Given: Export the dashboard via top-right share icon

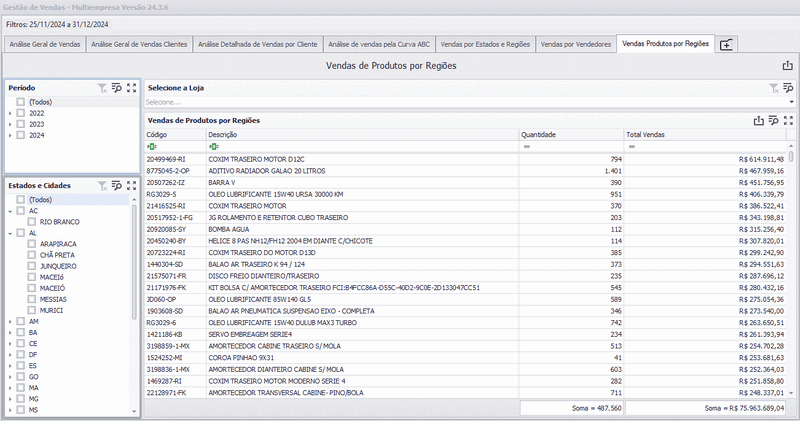Looking at the screenshot, I should [787, 65].
